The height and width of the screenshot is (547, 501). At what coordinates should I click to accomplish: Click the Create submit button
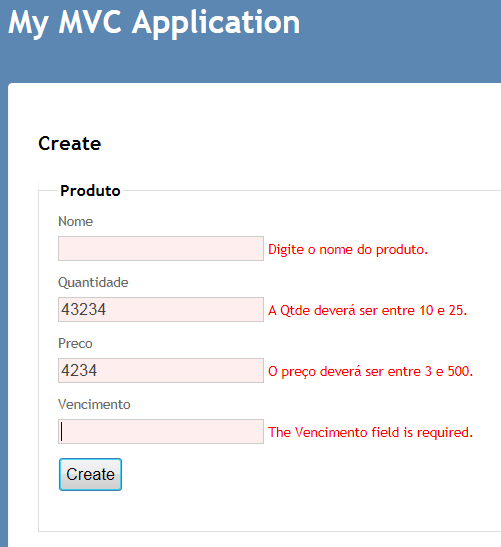pyautogui.click(x=90, y=474)
